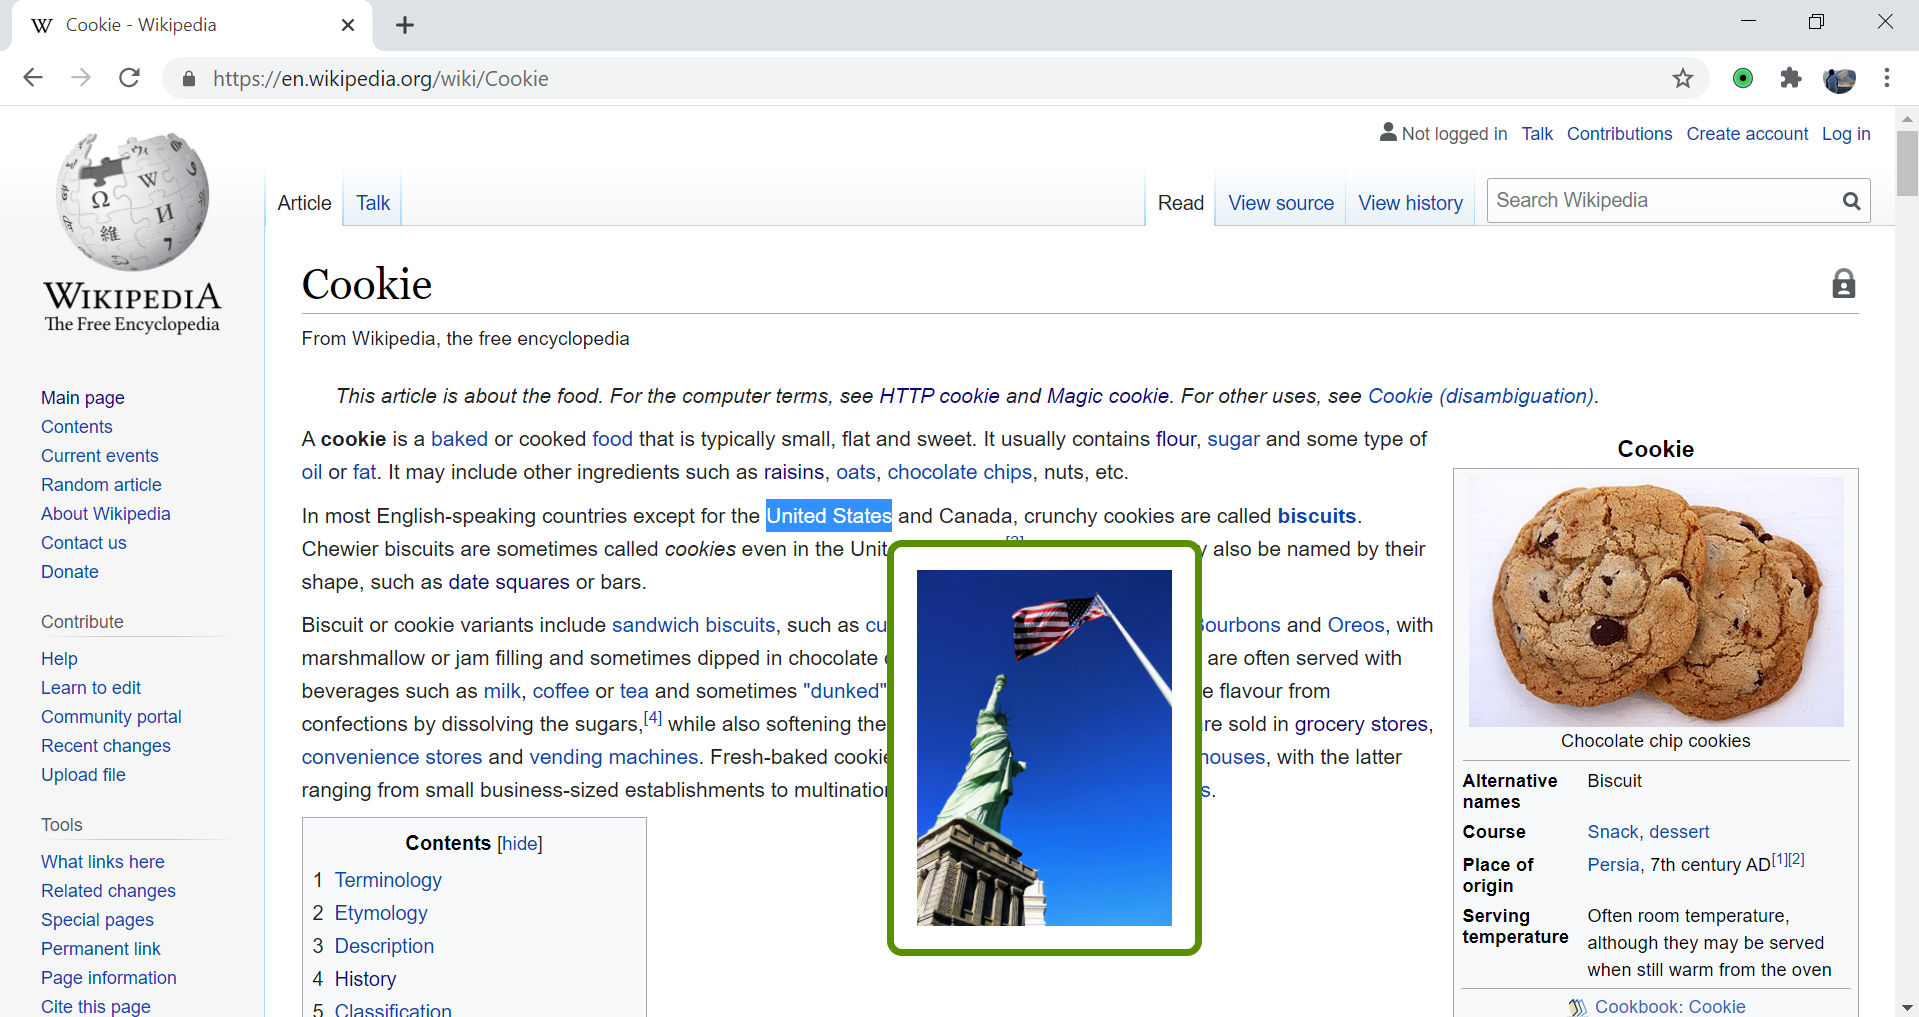Open the About Wikipedia link
Screen dimensions: 1919x1017
click(x=106, y=514)
